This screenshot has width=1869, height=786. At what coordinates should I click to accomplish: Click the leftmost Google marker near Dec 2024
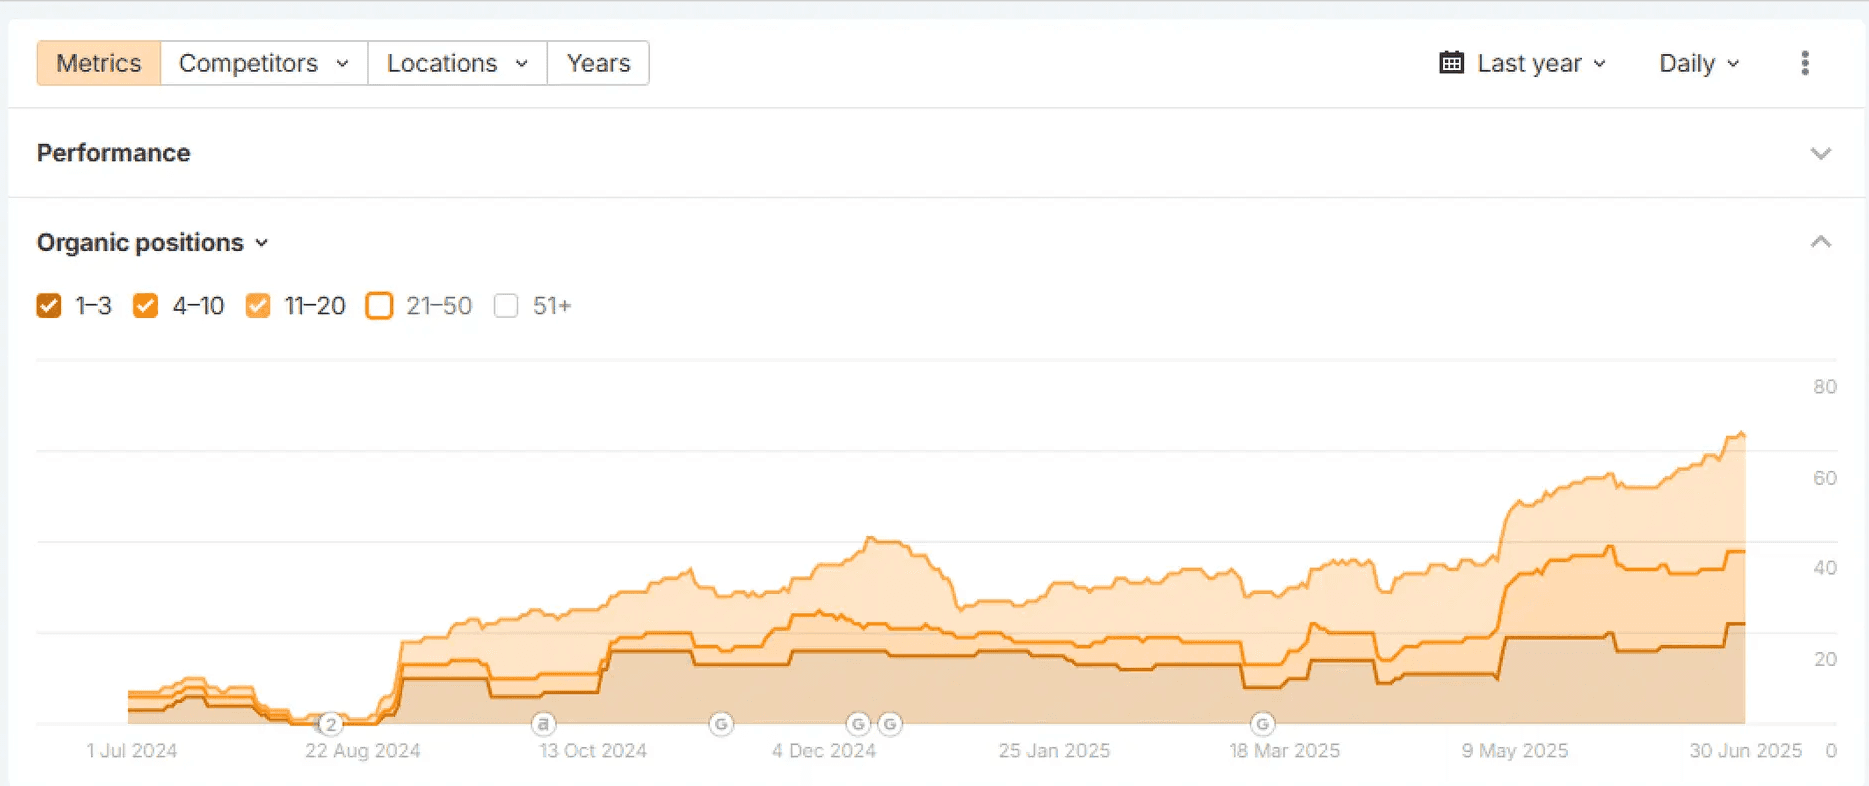tap(858, 723)
